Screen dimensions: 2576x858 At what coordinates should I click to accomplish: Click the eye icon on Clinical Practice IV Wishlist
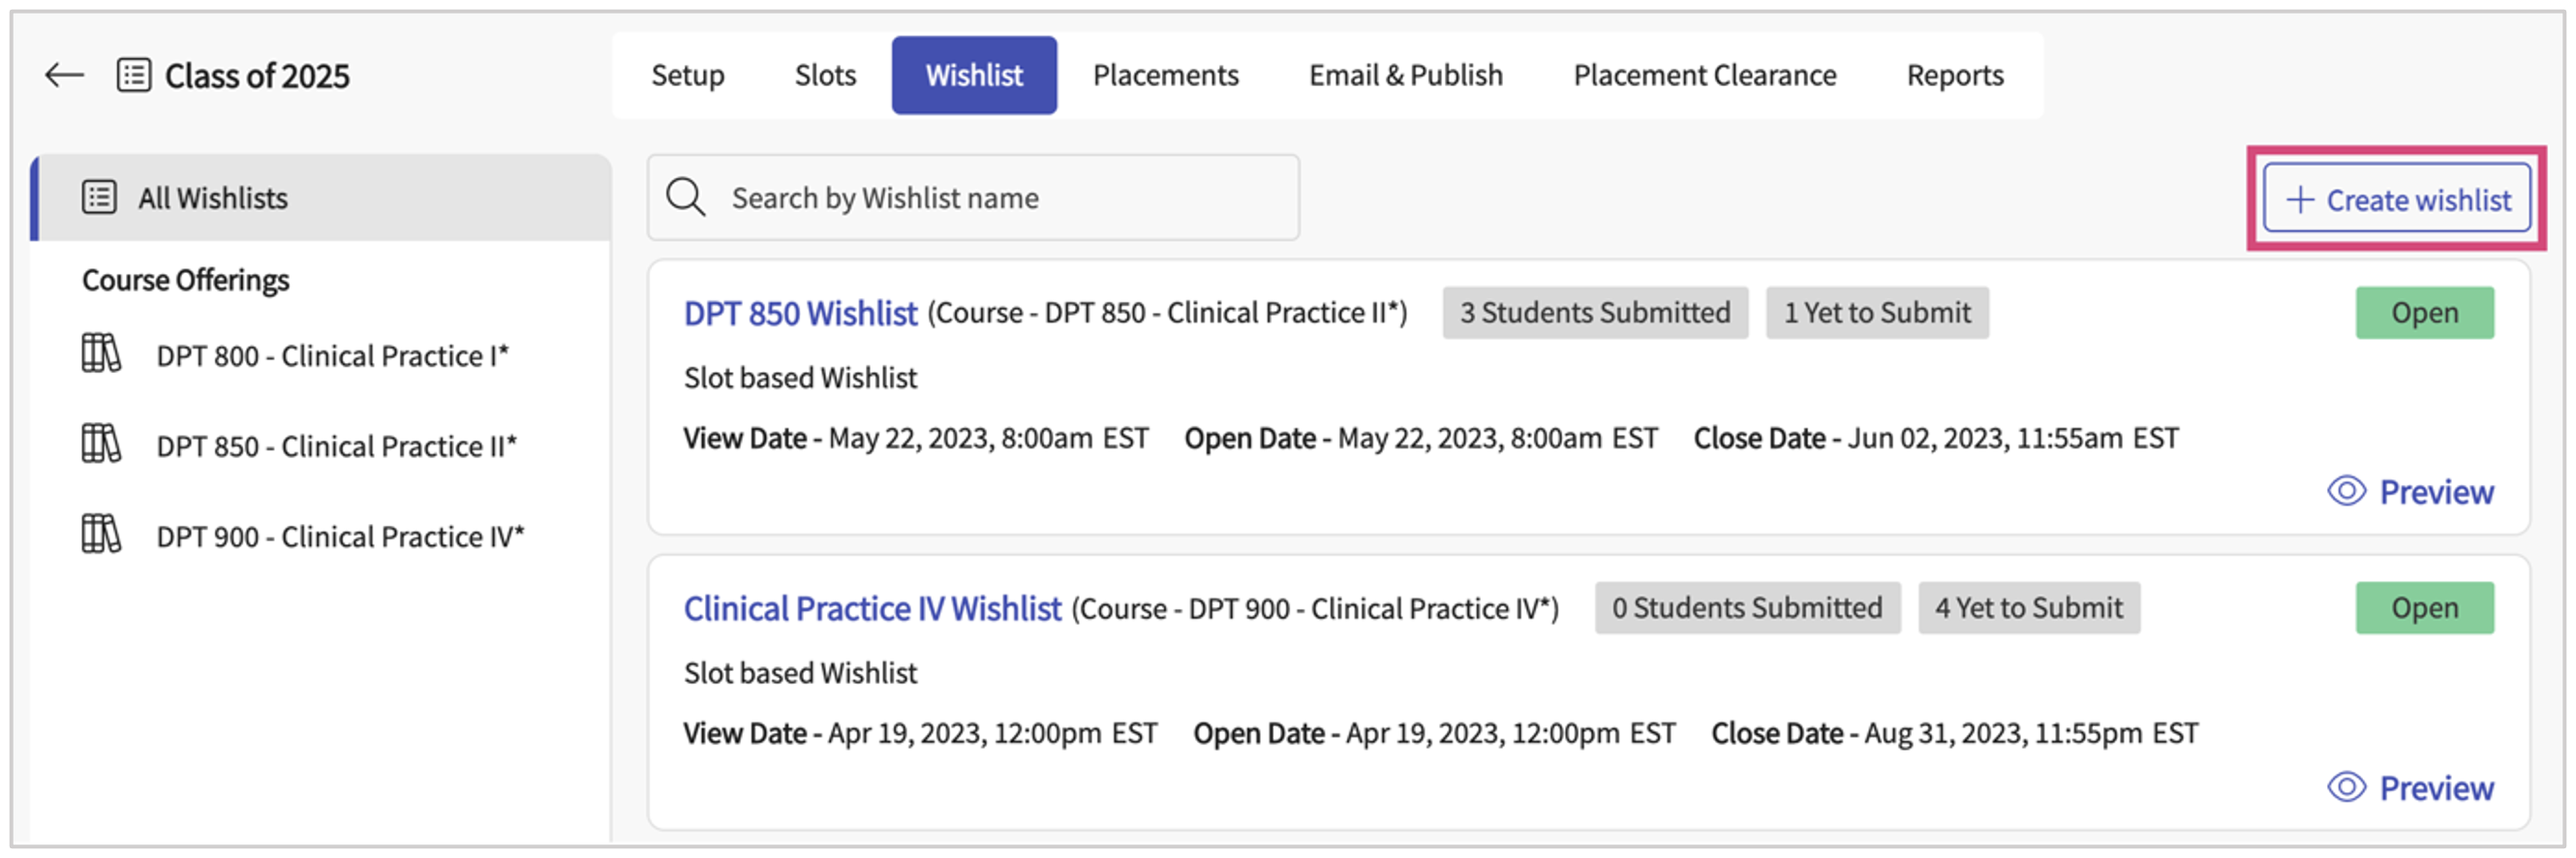click(x=2346, y=787)
